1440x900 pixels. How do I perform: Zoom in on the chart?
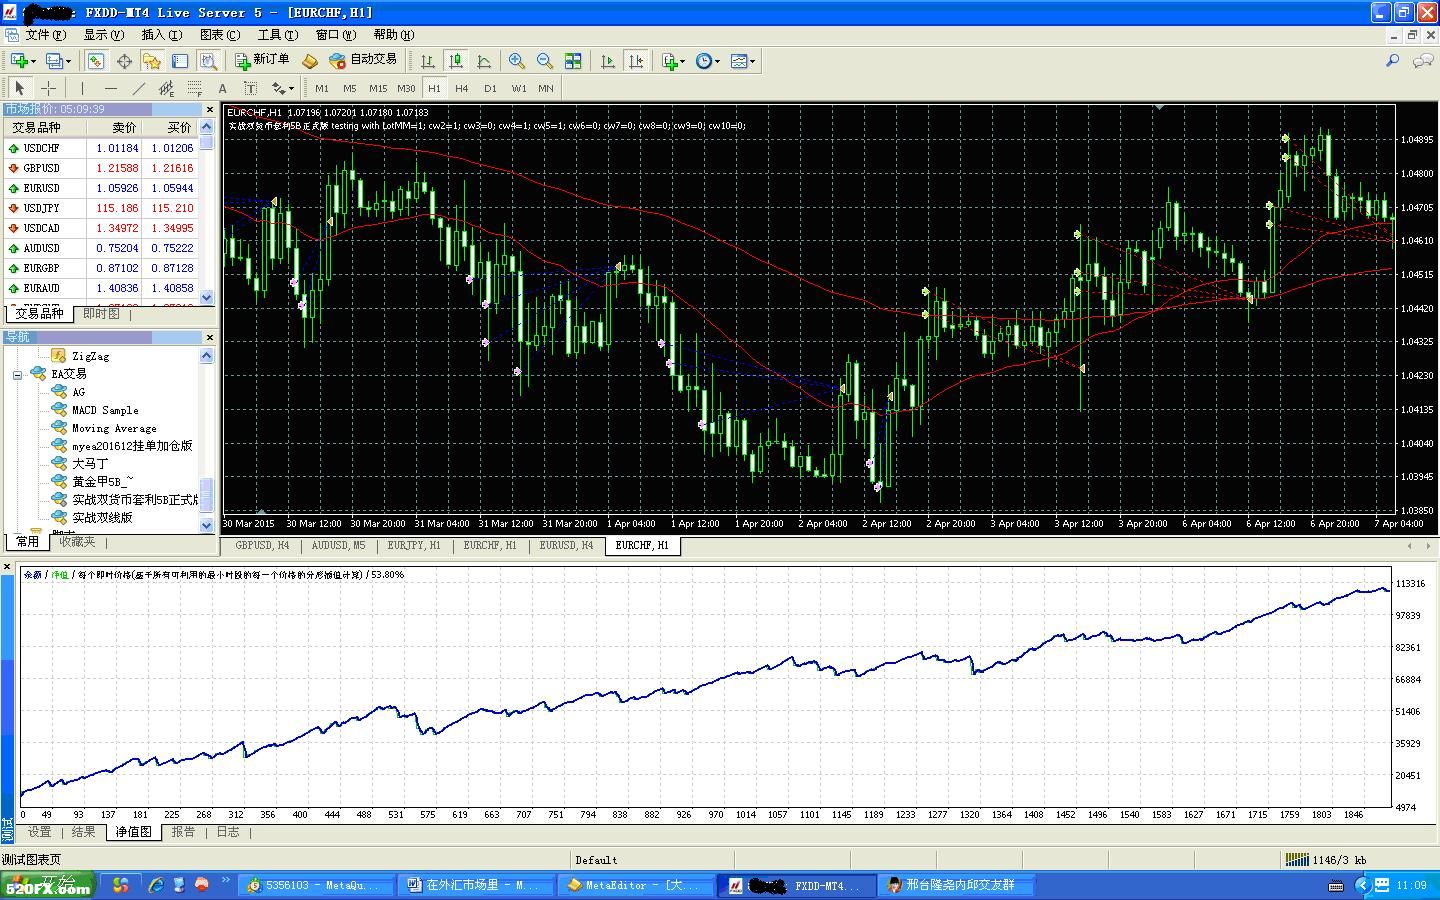[x=517, y=61]
